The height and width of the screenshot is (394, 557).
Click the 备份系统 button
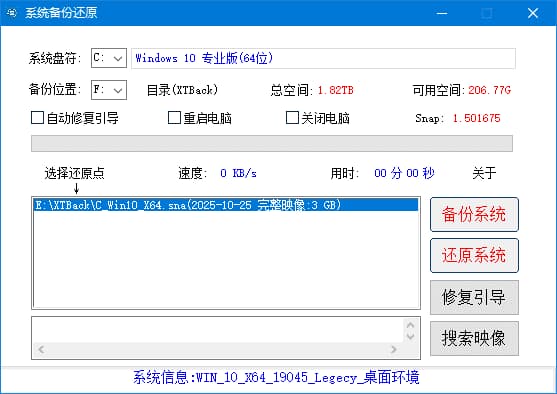tap(474, 215)
